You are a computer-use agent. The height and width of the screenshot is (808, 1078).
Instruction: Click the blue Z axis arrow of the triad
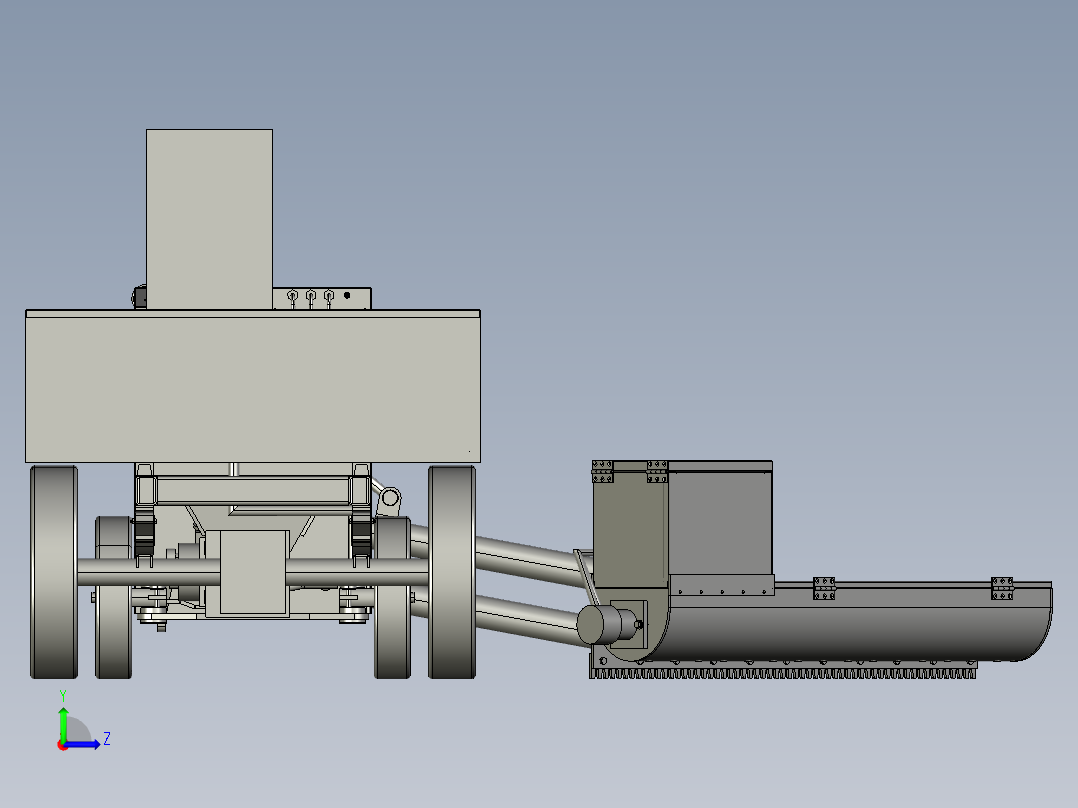82,744
